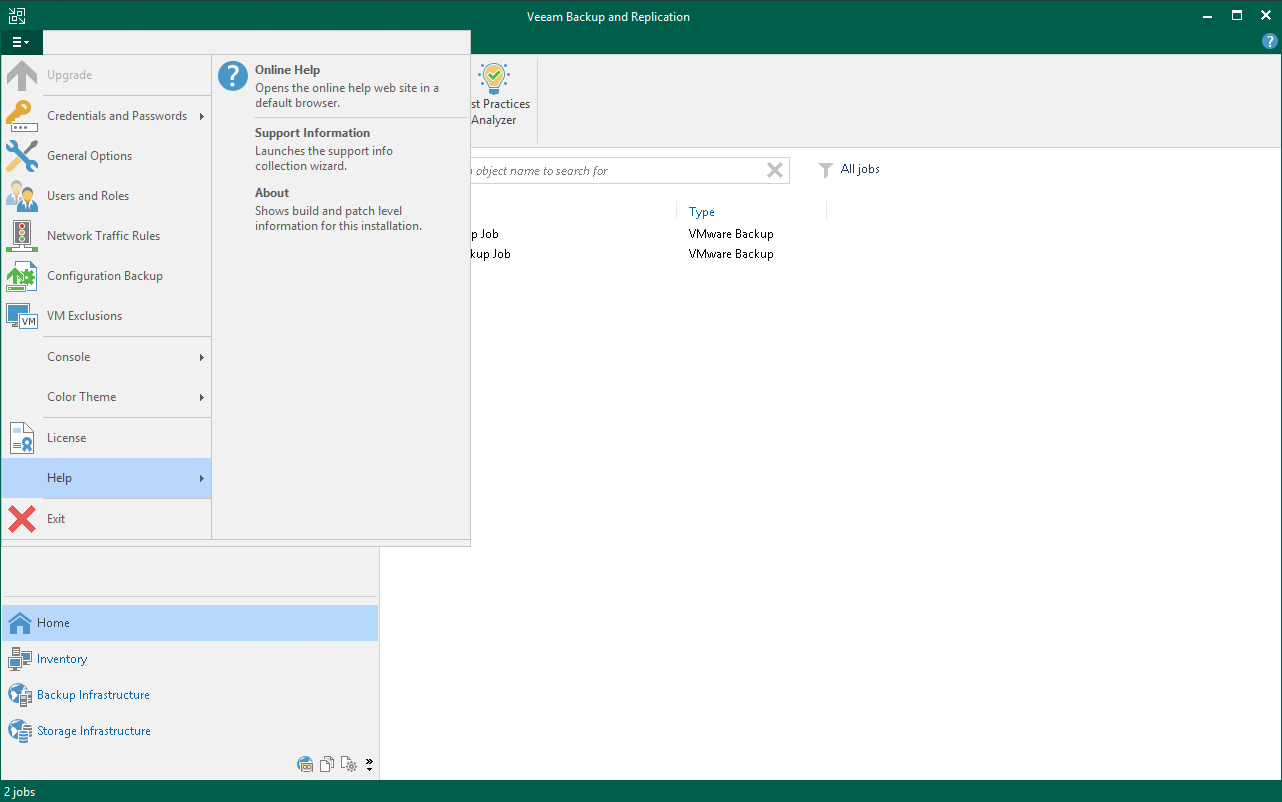Image resolution: width=1282 pixels, height=802 pixels.
Task: Click the gear document icon in navigation footer
Action: tap(349, 765)
